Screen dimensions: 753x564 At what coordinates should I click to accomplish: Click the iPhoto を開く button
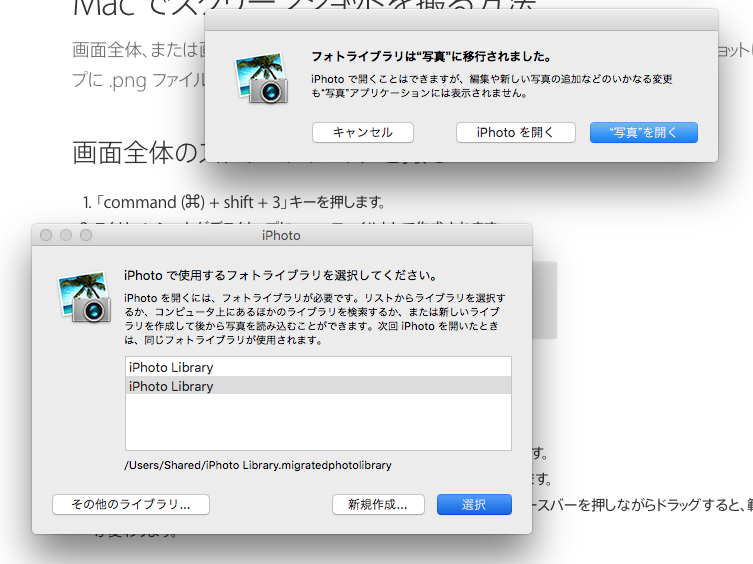(515, 132)
